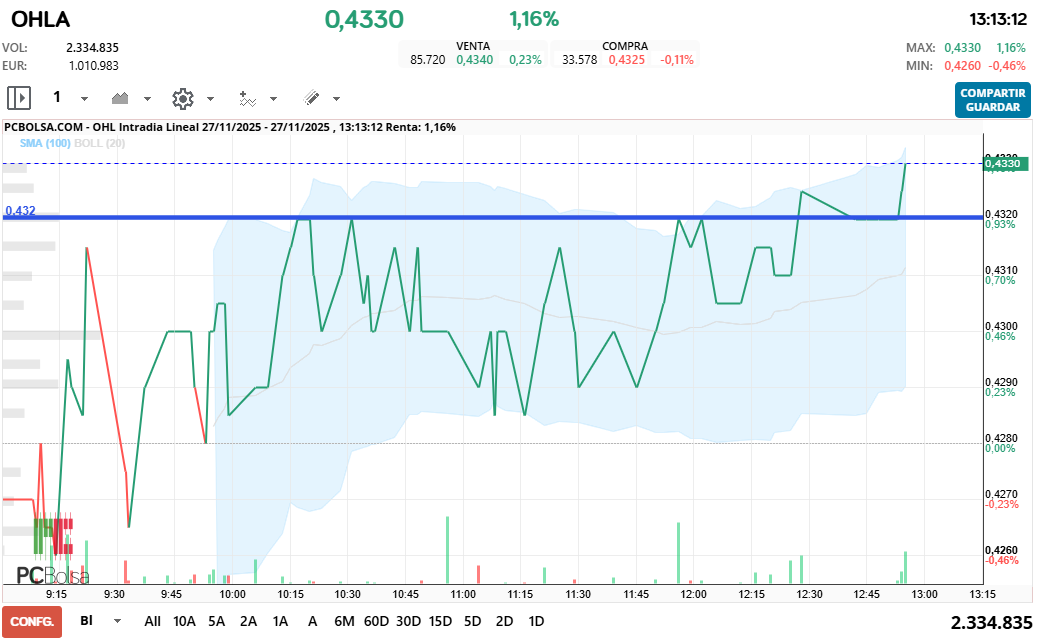Viewport: 1046px width, 643px height.
Task: Click the VENTA price 0,4340
Action: (473, 60)
